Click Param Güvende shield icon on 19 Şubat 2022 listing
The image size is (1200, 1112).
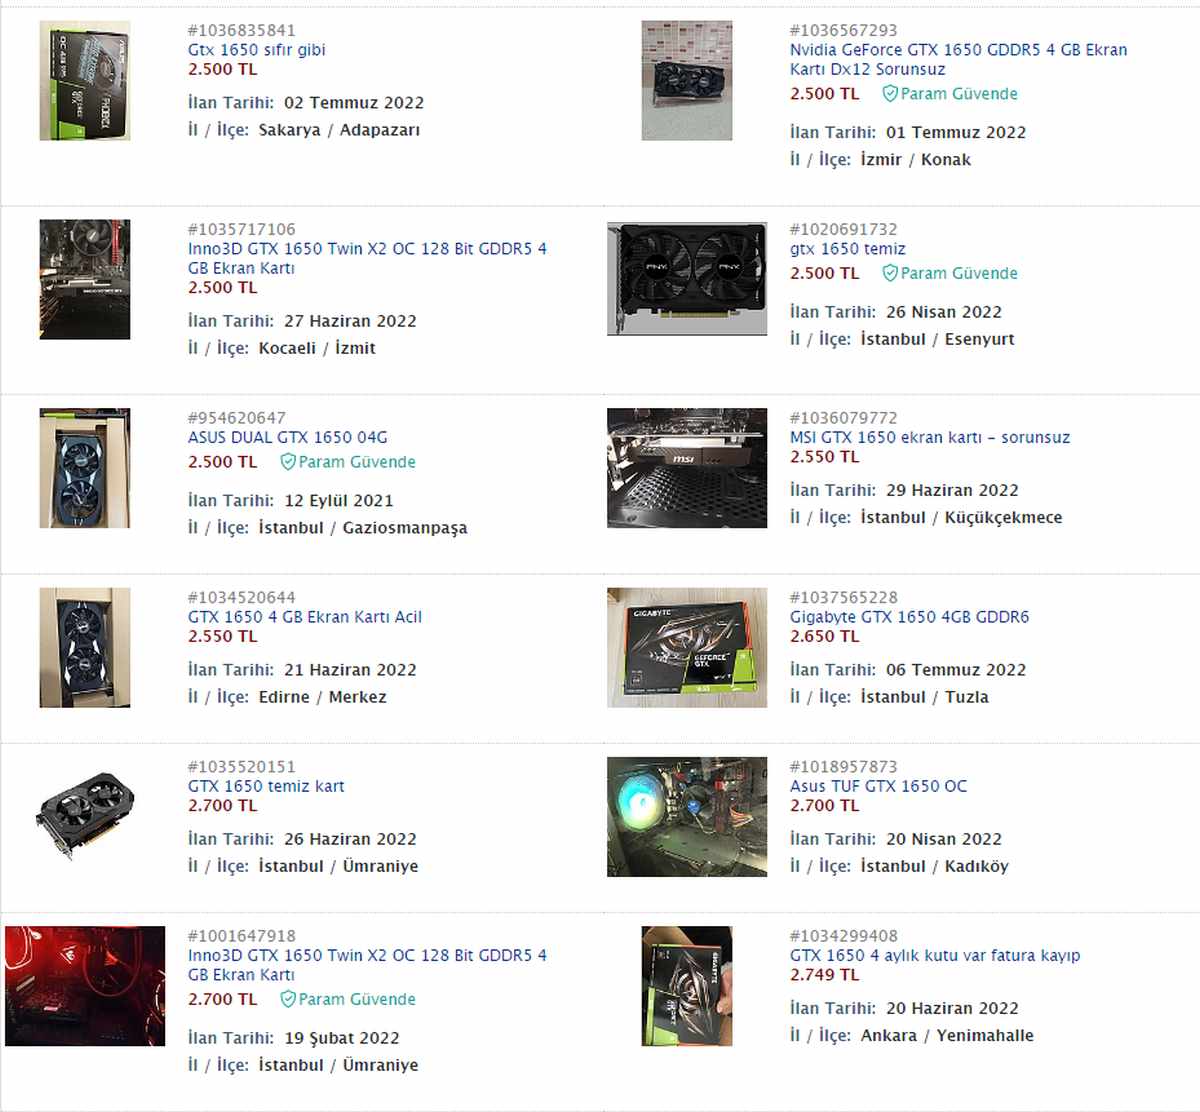coord(287,999)
